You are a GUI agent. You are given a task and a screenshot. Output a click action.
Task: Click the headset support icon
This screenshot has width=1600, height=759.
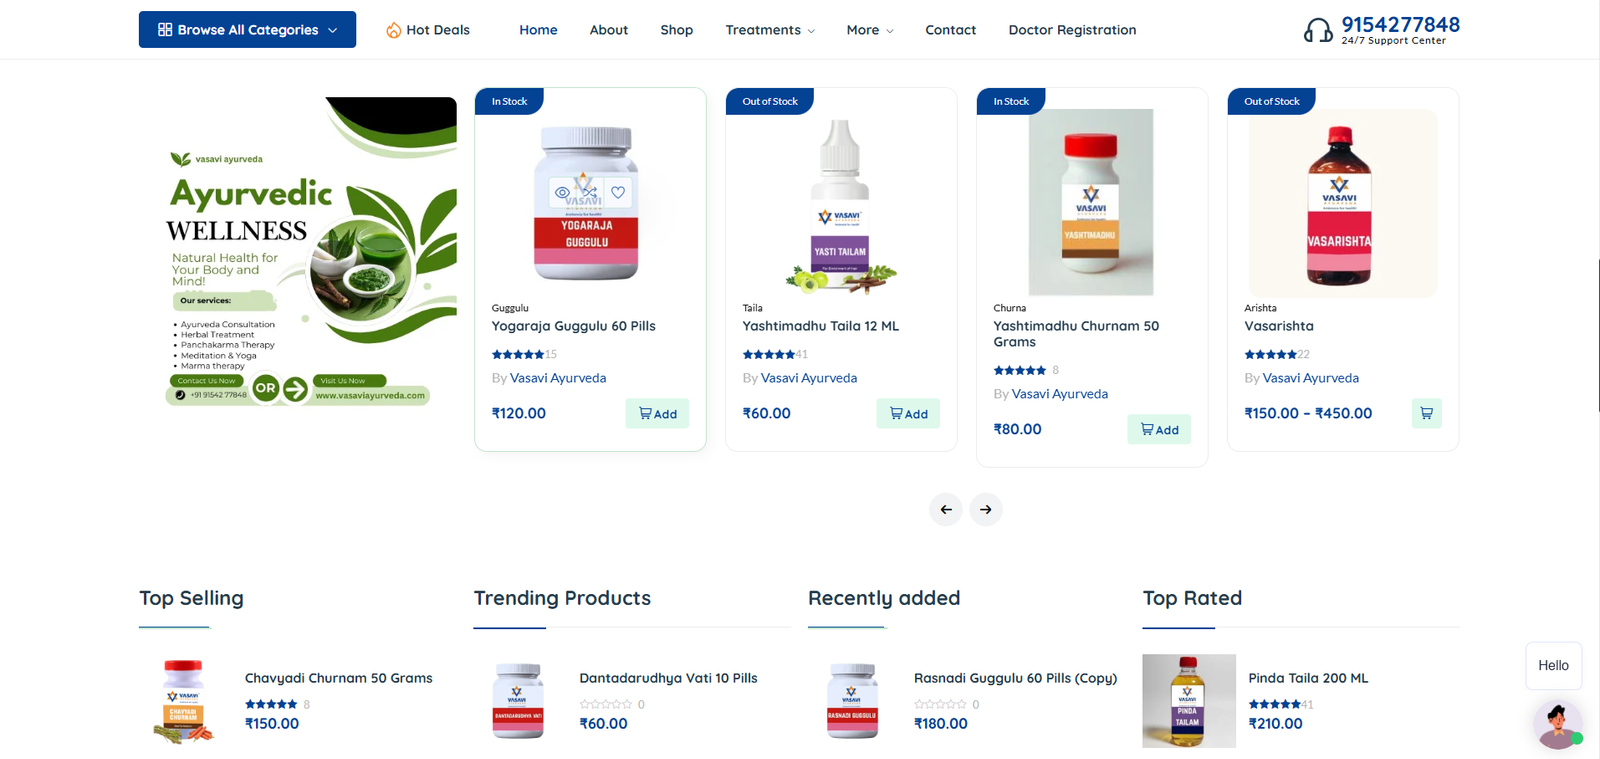(x=1317, y=31)
